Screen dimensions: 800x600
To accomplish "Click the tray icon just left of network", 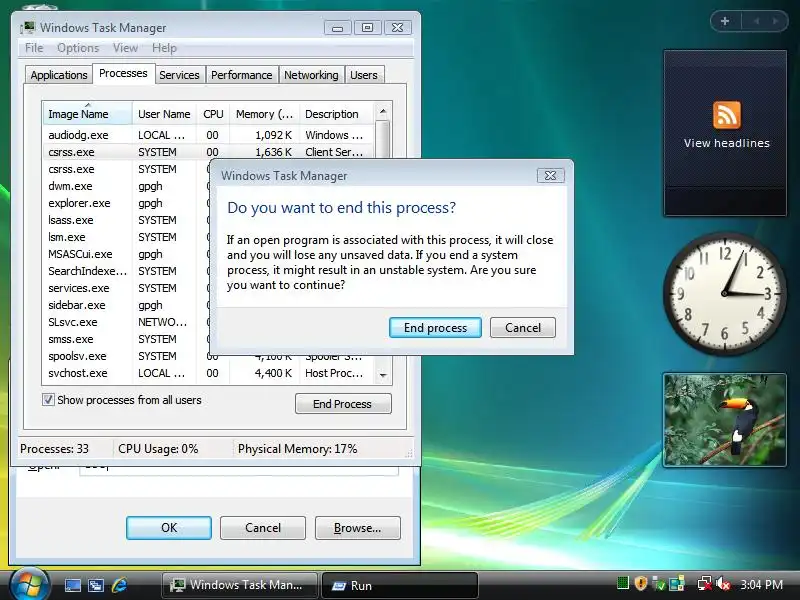I will tap(677, 583).
